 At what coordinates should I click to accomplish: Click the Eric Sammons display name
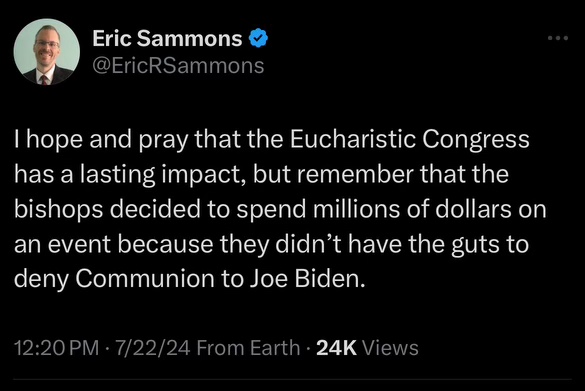pyautogui.click(x=167, y=38)
